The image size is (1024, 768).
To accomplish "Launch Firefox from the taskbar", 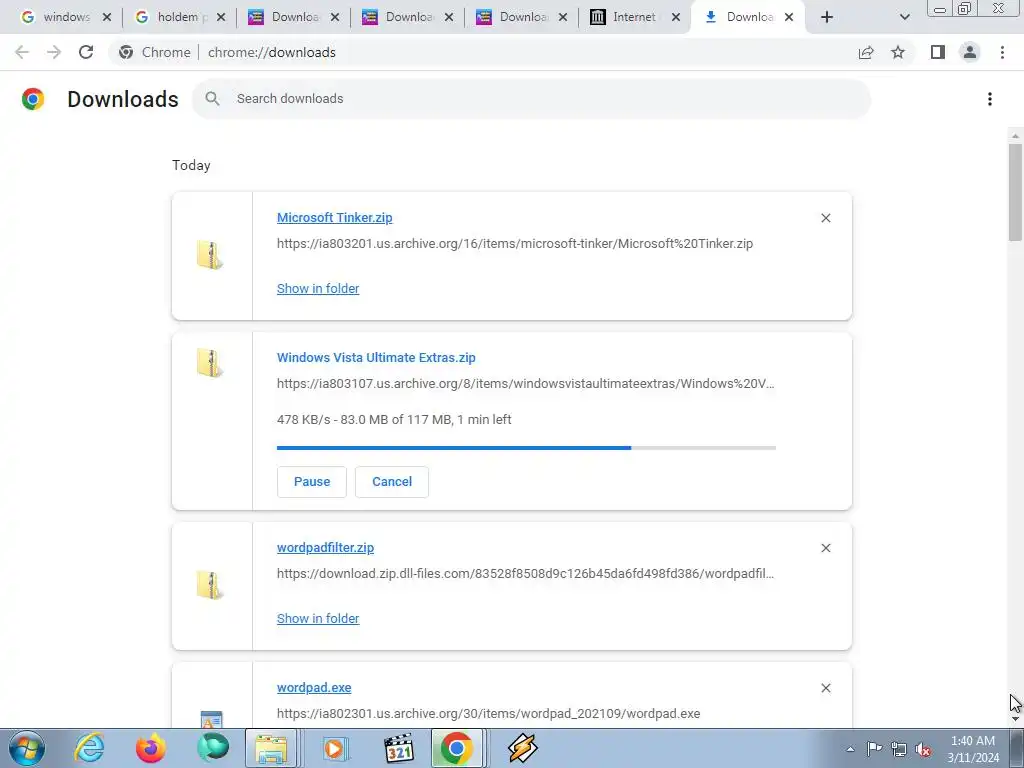I will [150, 748].
